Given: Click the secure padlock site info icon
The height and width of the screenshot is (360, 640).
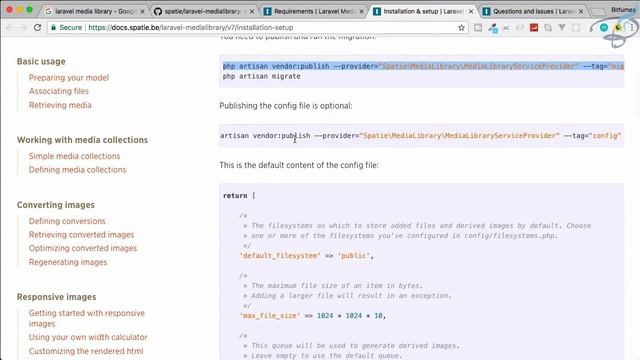Looking at the screenshot, I should click(53, 27).
